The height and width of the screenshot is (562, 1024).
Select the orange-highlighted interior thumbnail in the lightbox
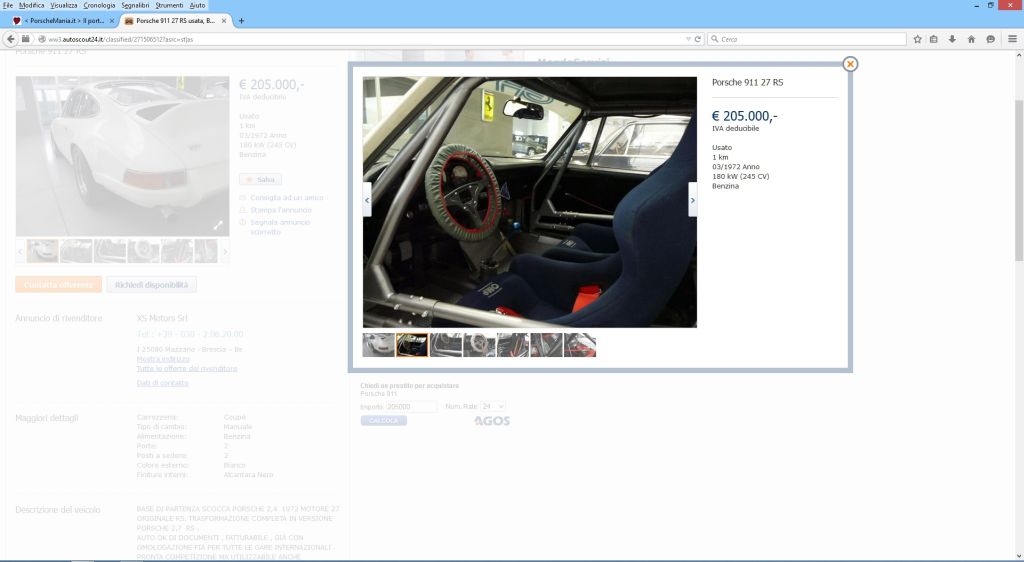(412, 345)
